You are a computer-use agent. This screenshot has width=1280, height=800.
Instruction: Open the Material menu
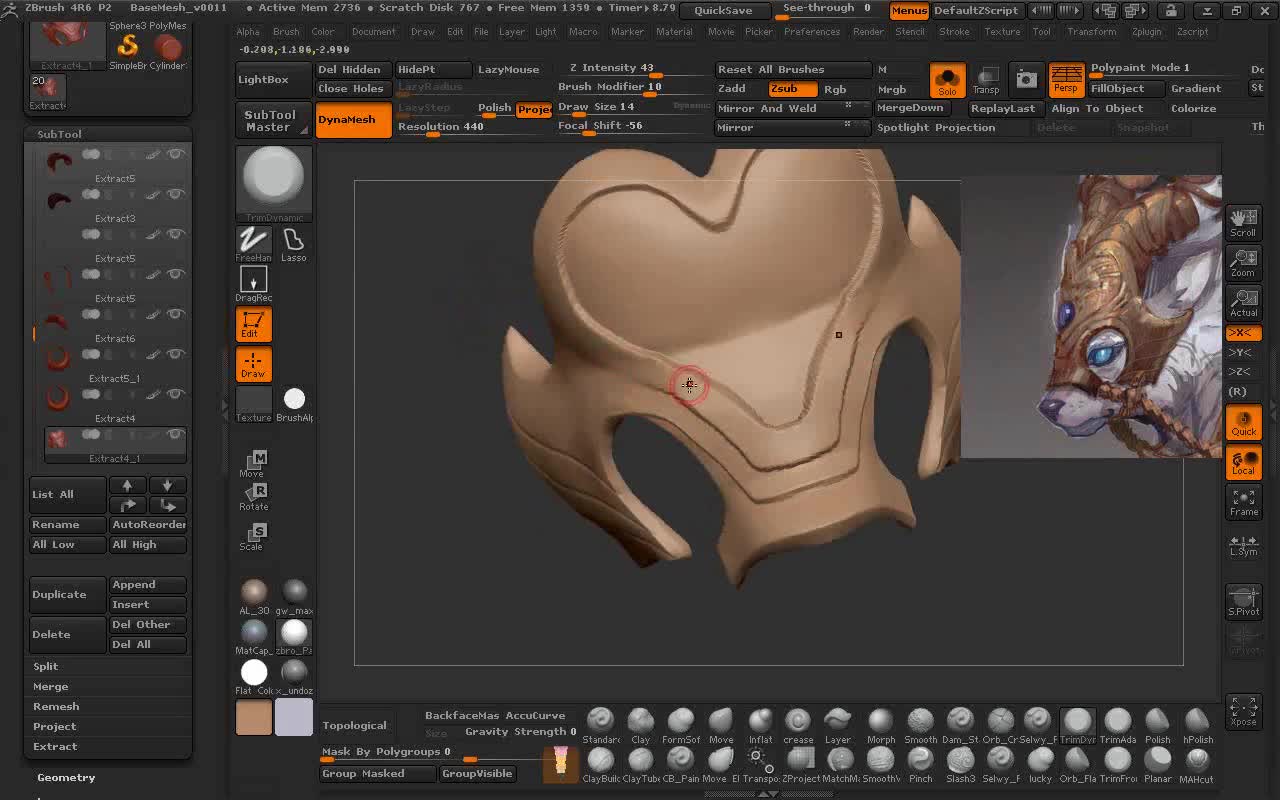674,32
